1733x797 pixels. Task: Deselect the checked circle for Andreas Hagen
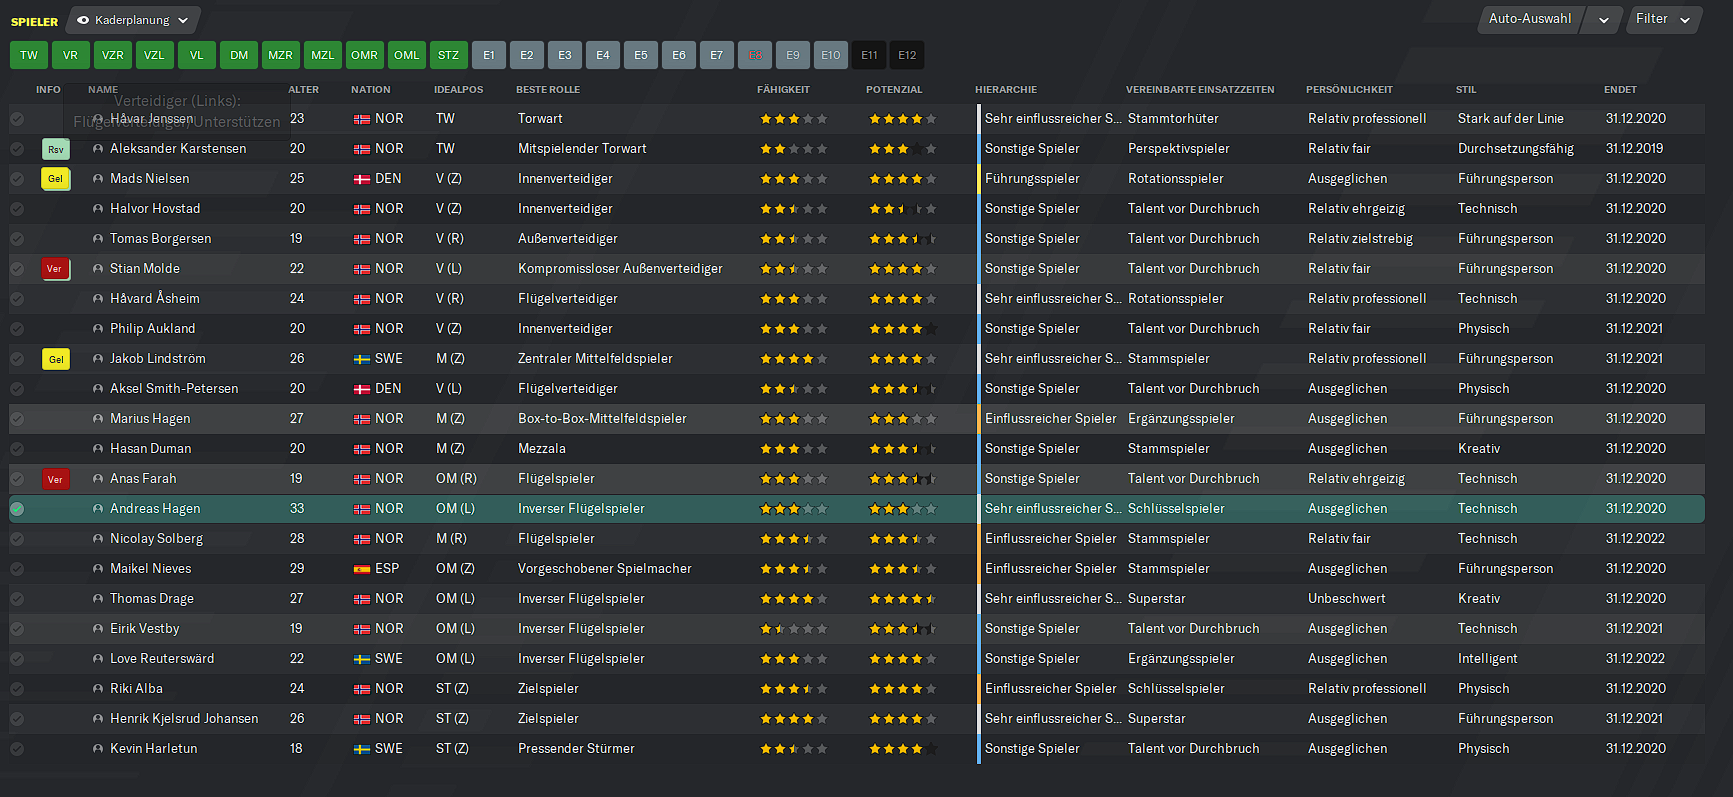(x=17, y=509)
